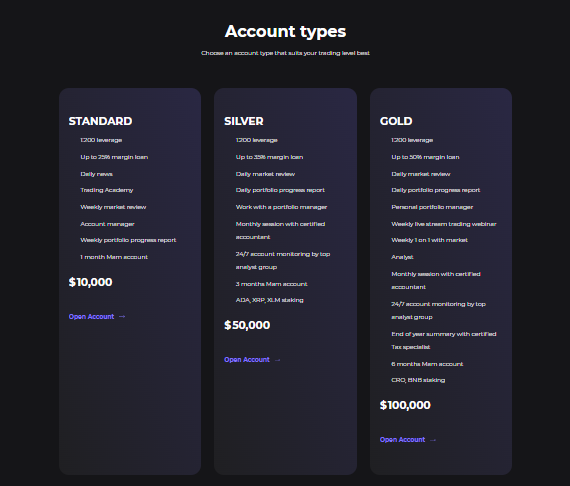The height and width of the screenshot is (486, 570).
Task: Select the STANDARD plan heading
Action: point(100,121)
